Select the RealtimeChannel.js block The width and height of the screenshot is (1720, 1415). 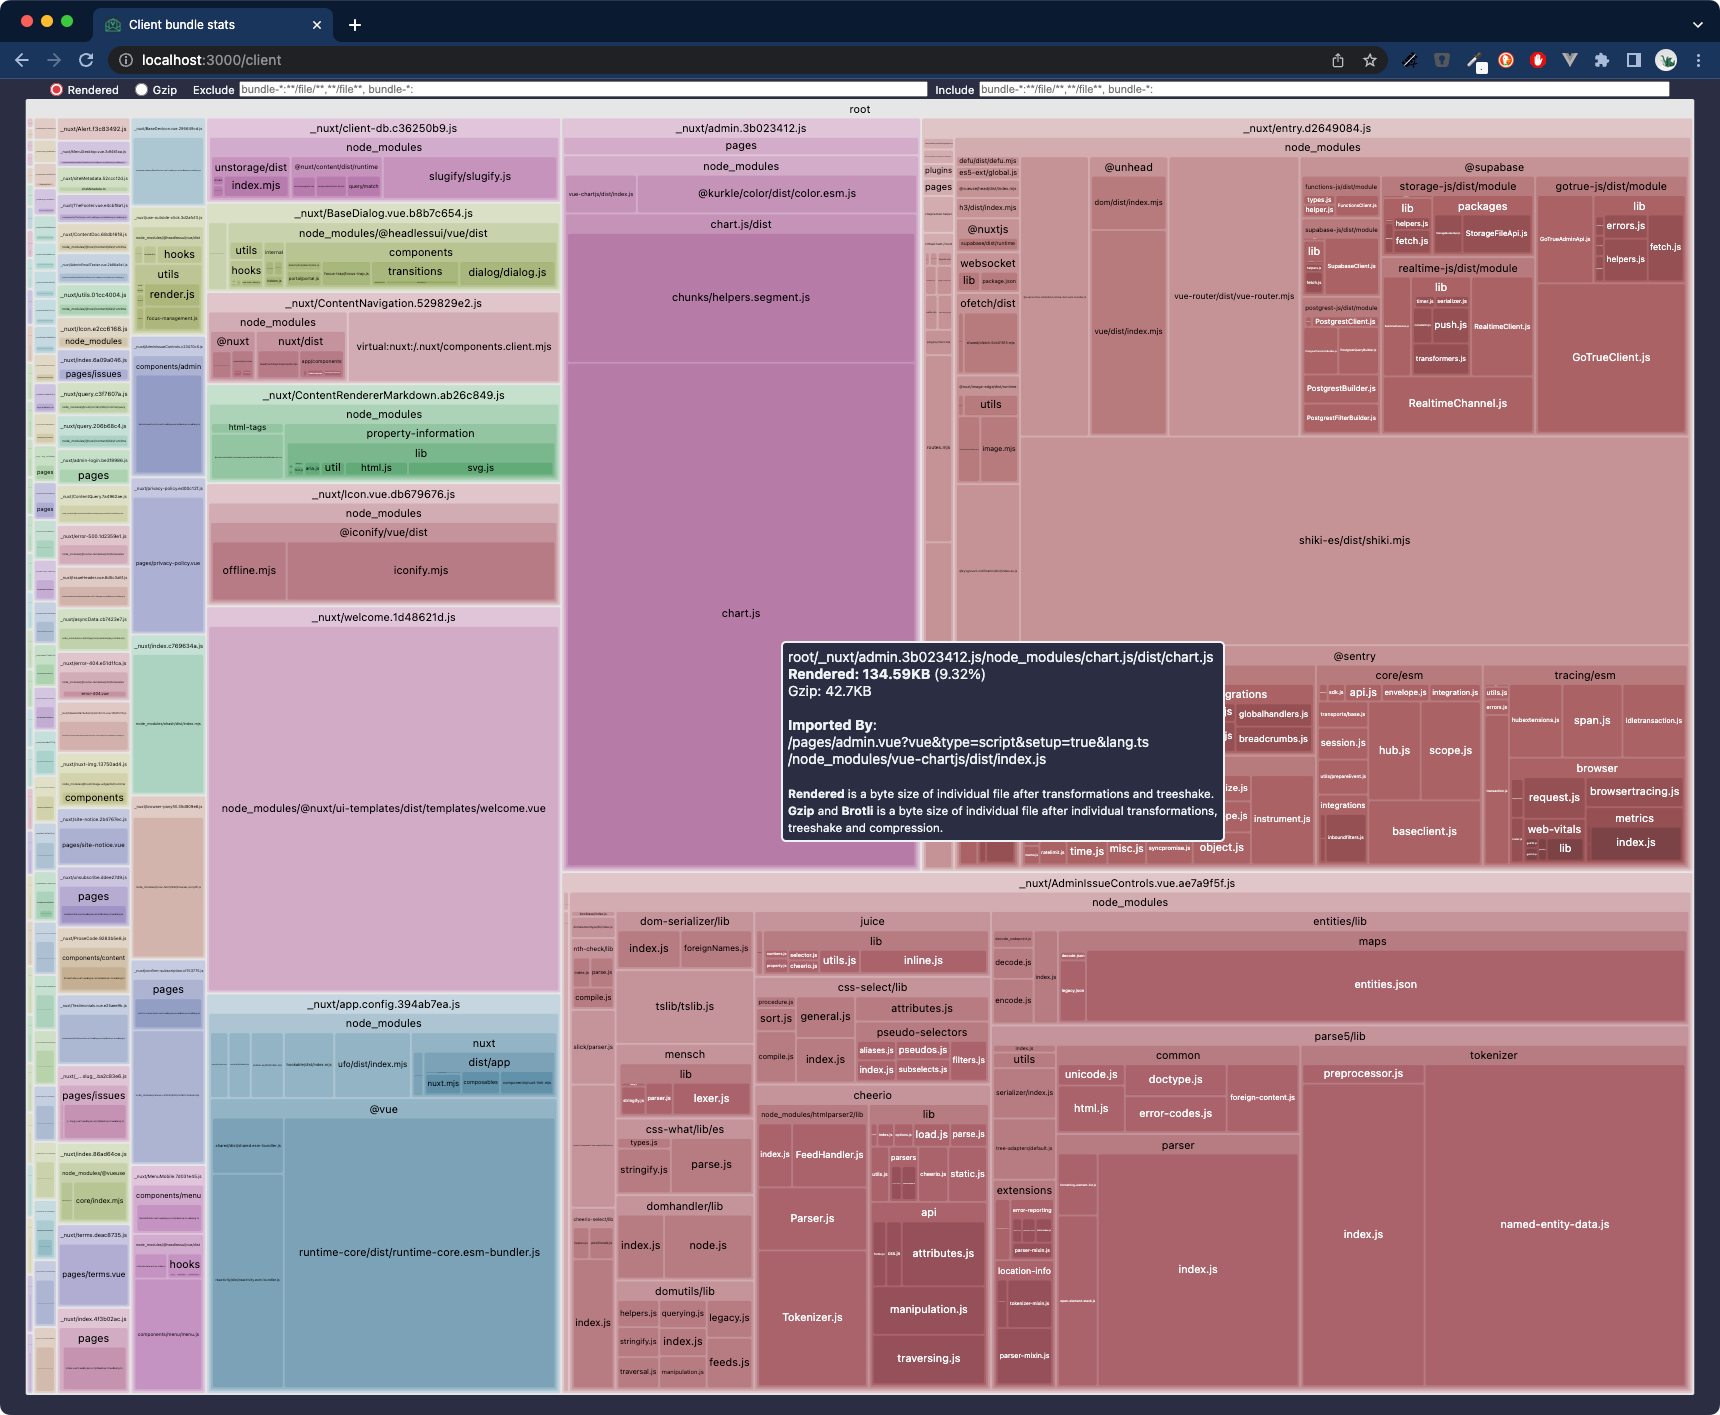click(1457, 403)
